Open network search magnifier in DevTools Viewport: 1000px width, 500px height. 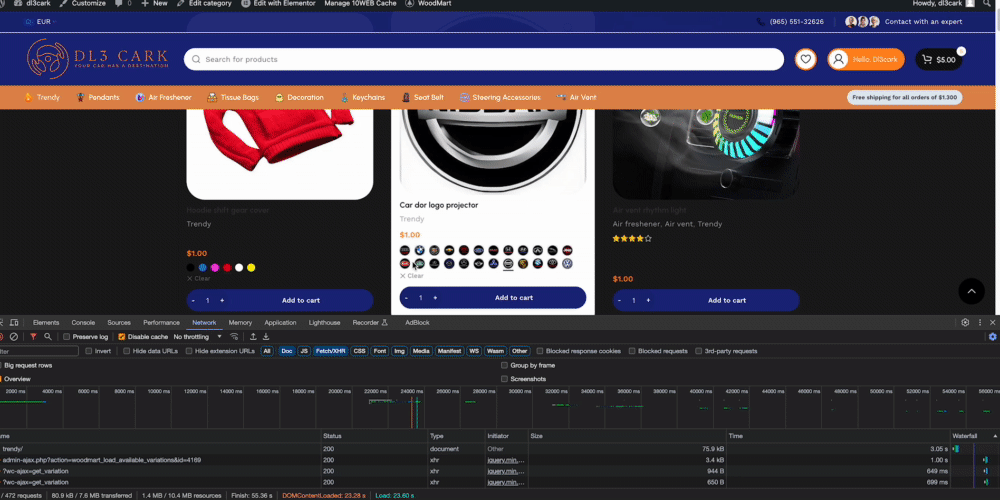tap(48, 337)
